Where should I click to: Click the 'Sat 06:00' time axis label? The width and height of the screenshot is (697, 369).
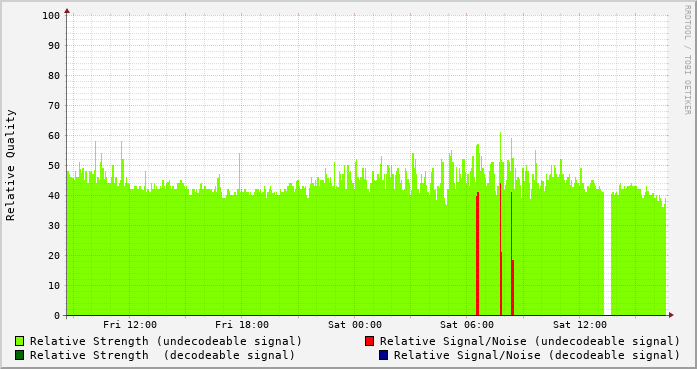pyautogui.click(x=467, y=325)
